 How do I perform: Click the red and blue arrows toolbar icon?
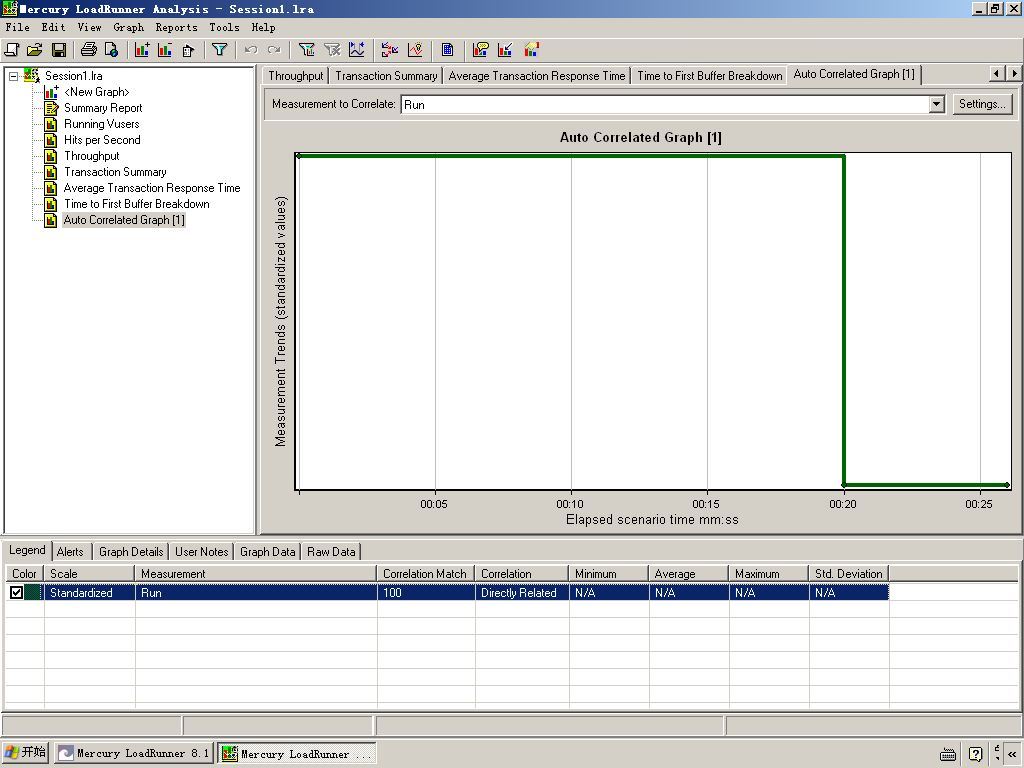pos(390,50)
